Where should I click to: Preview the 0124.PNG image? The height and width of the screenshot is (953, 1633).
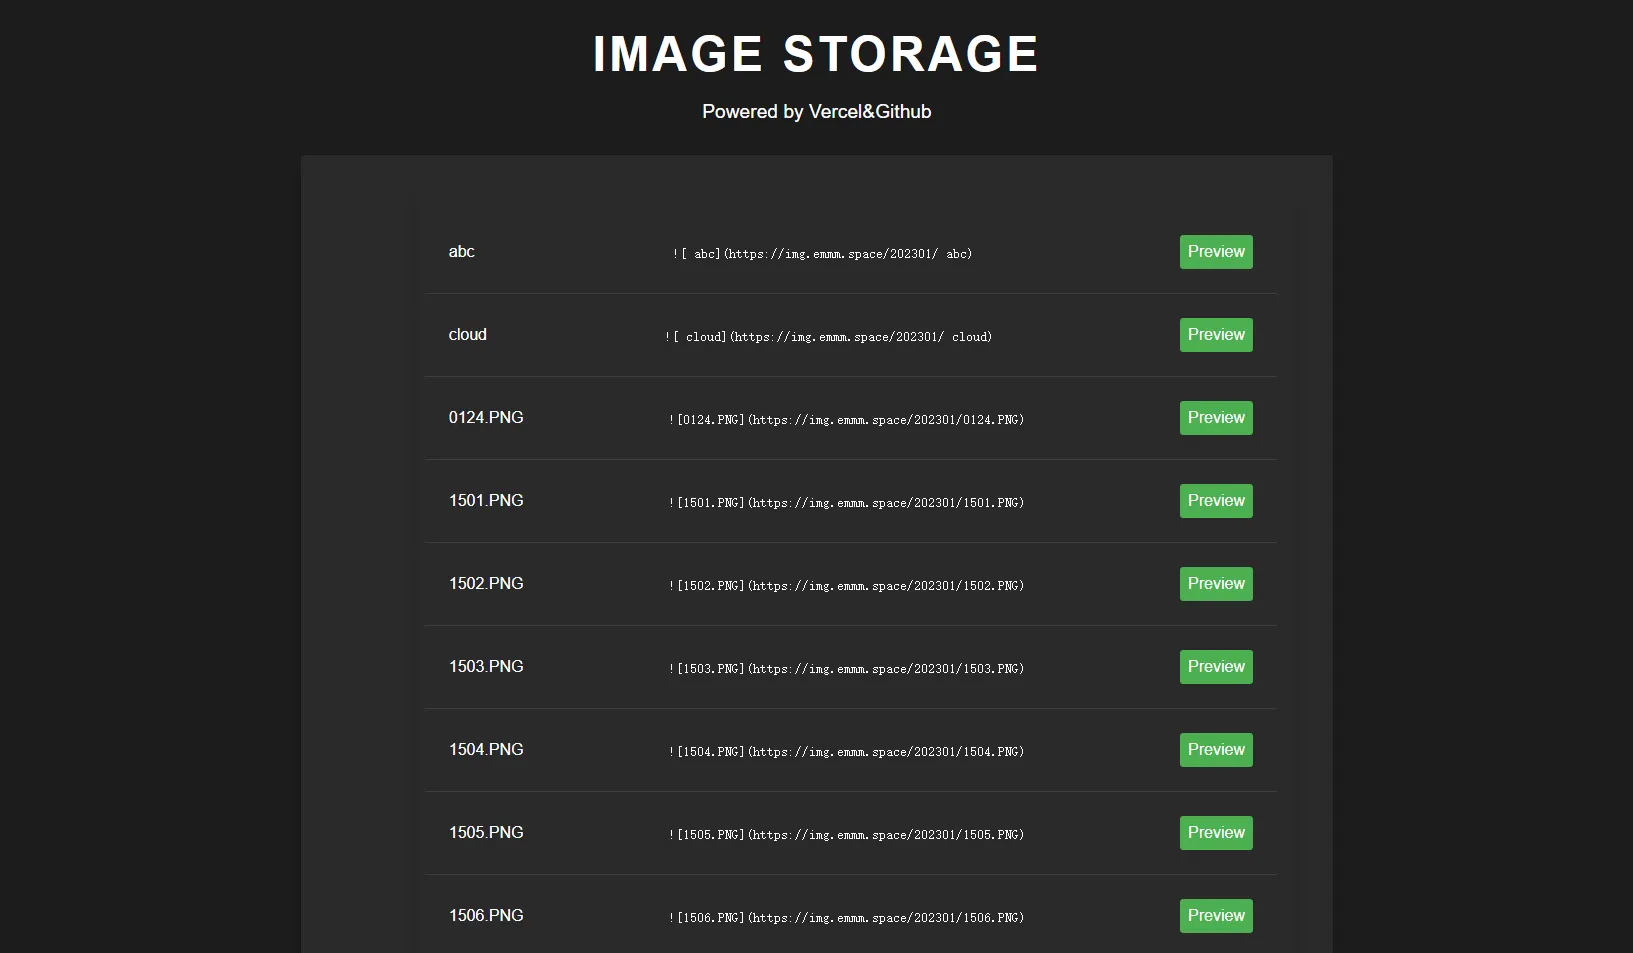pos(1215,418)
